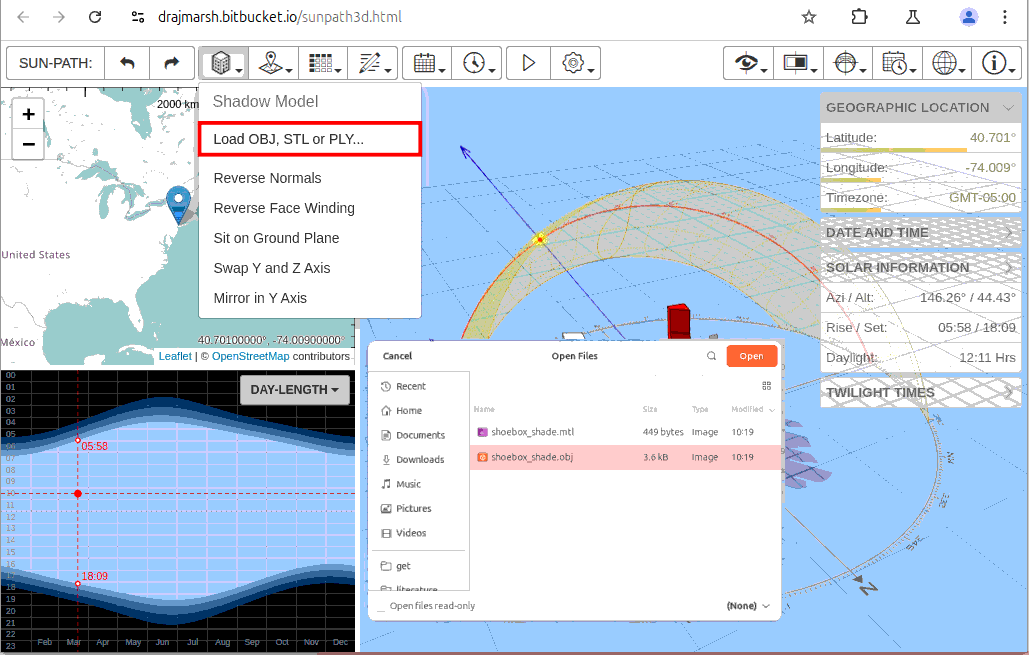Click the info icon in toolbar

point(995,63)
